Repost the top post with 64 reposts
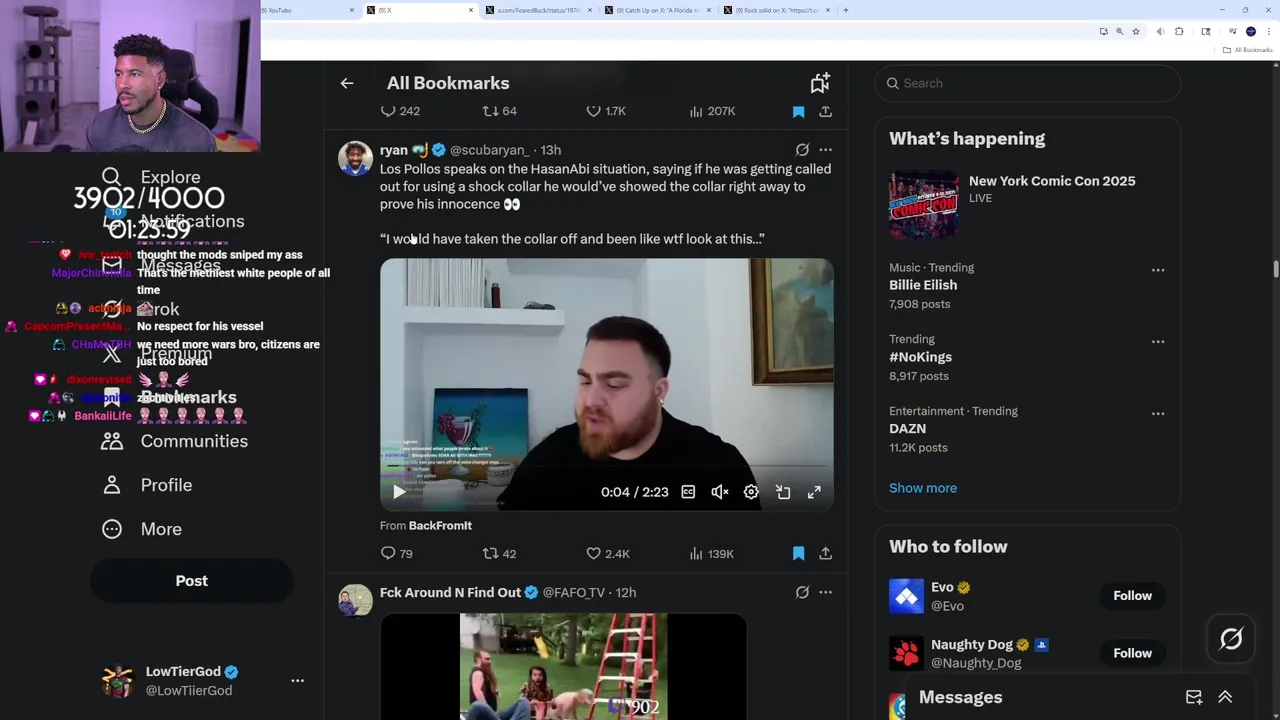 coord(499,111)
